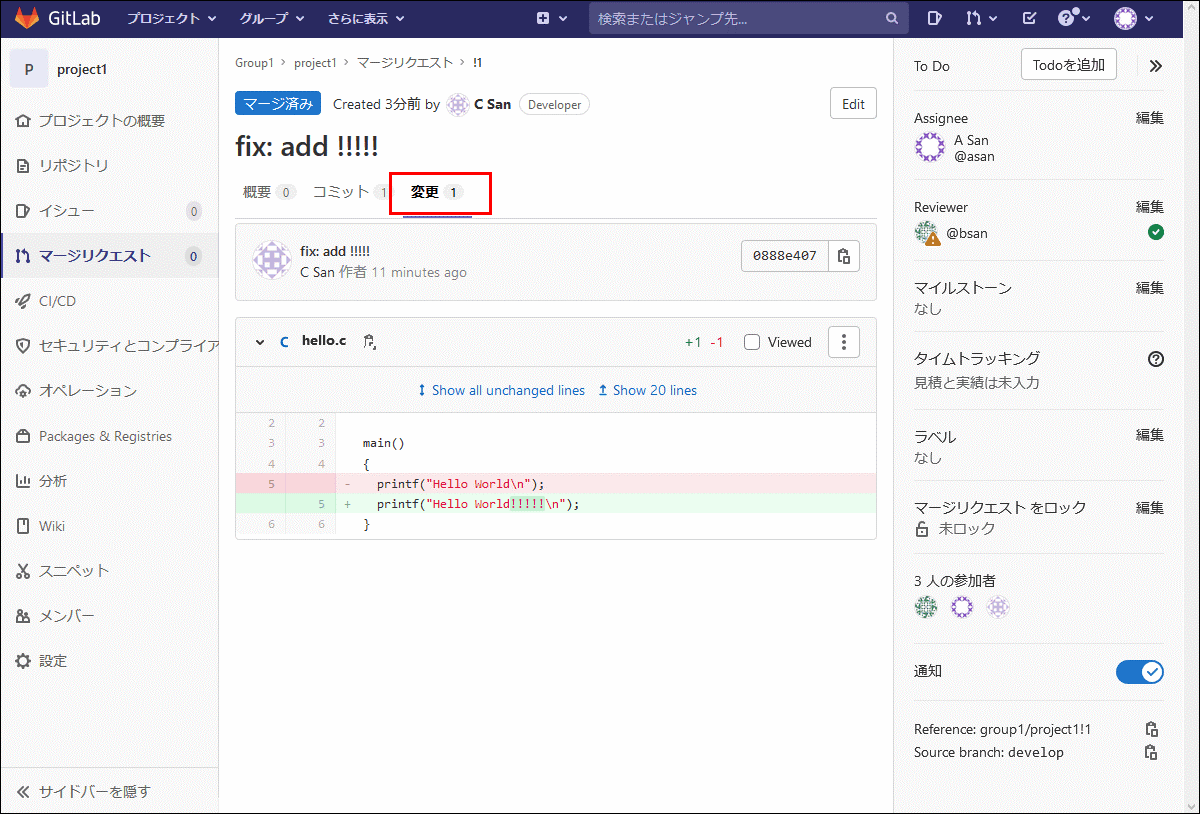Click the green approved check icon
Screen dimensions: 1200x814
pyautogui.click(x=1156, y=232)
